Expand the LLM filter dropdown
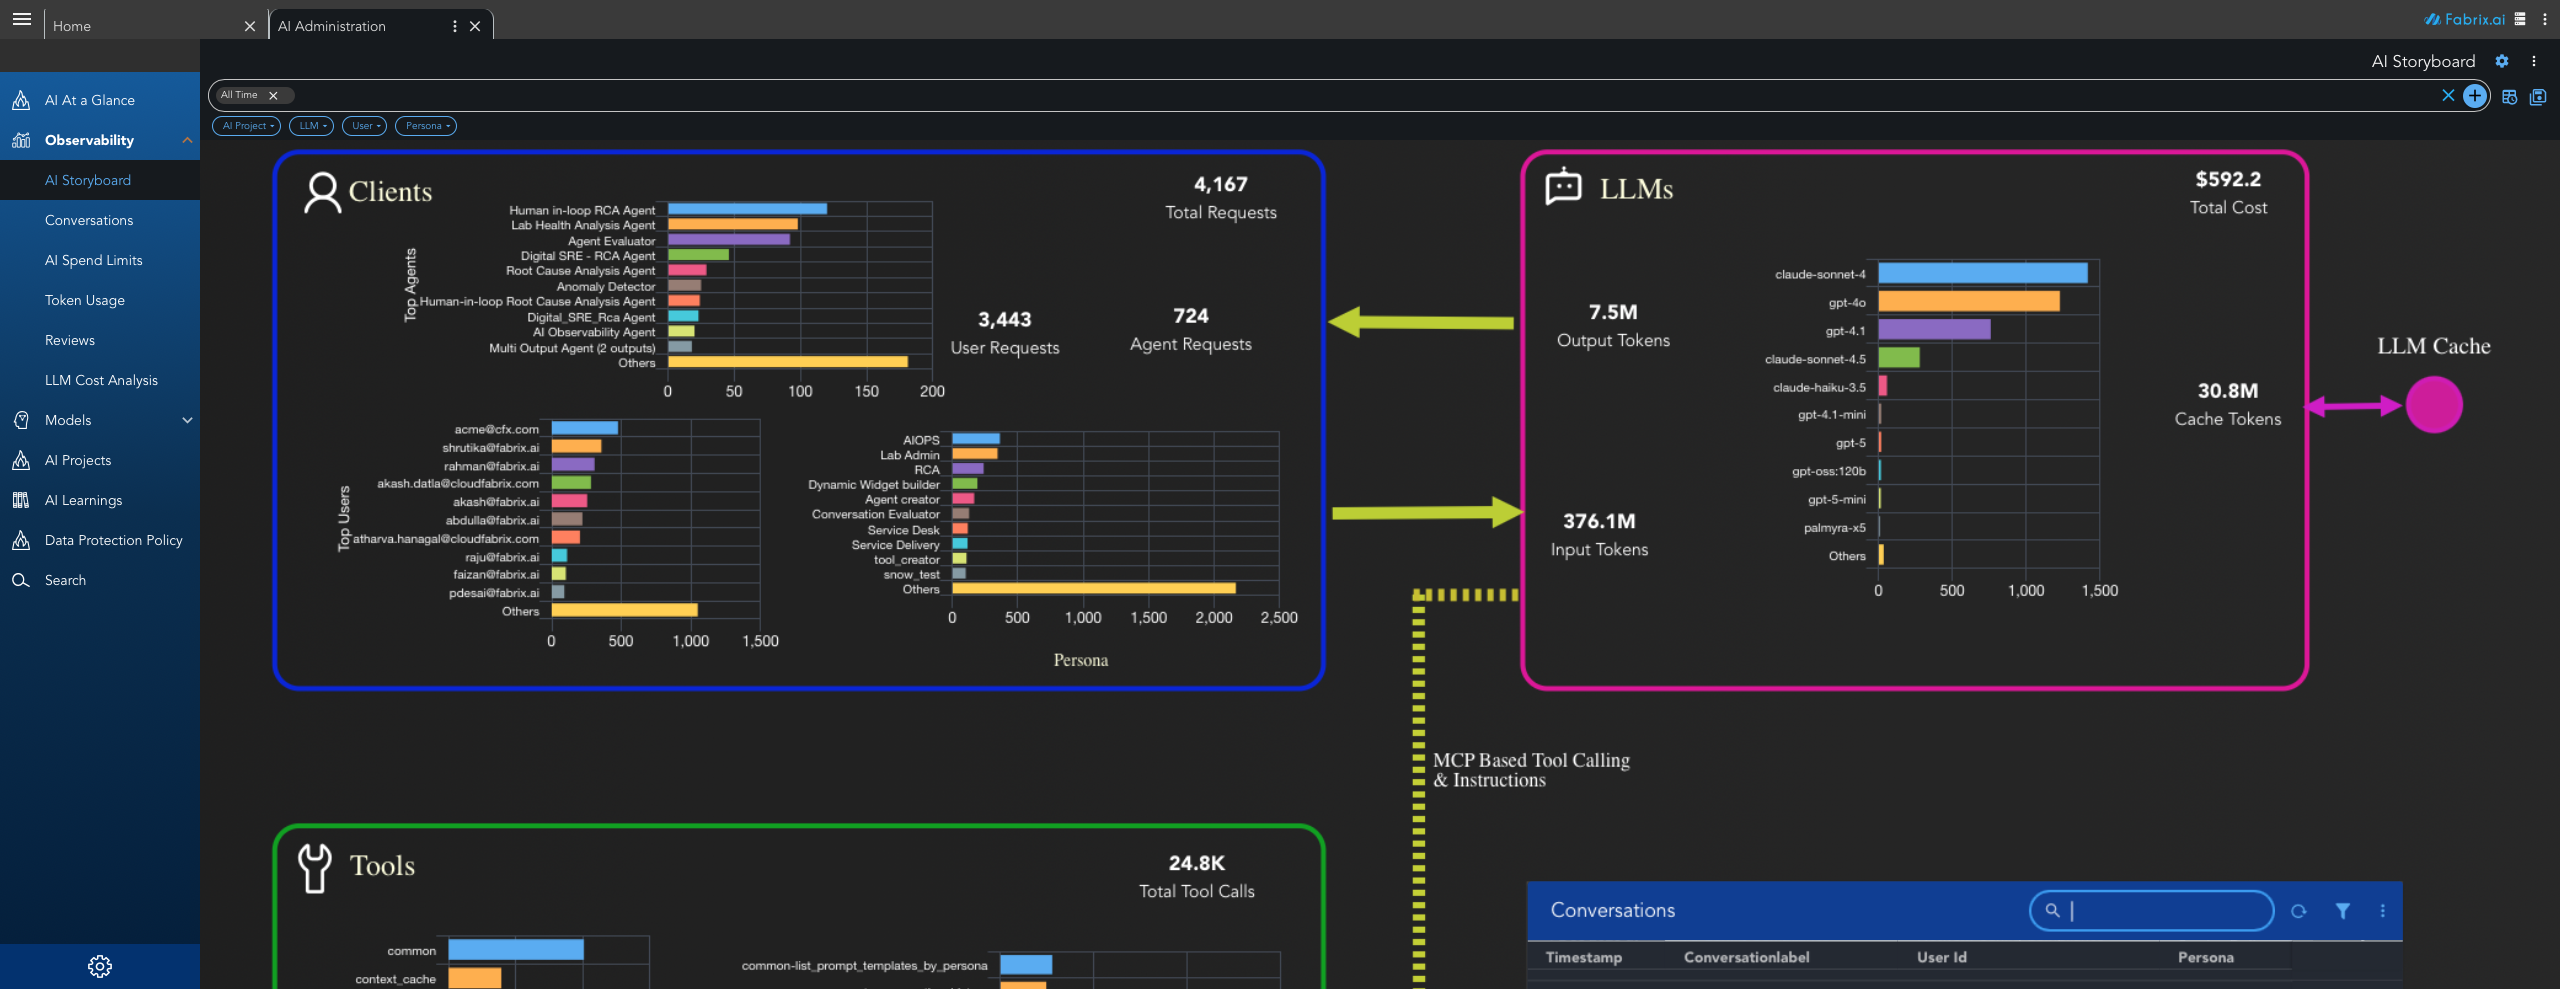 pyautogui.click(x=311, y=126)
